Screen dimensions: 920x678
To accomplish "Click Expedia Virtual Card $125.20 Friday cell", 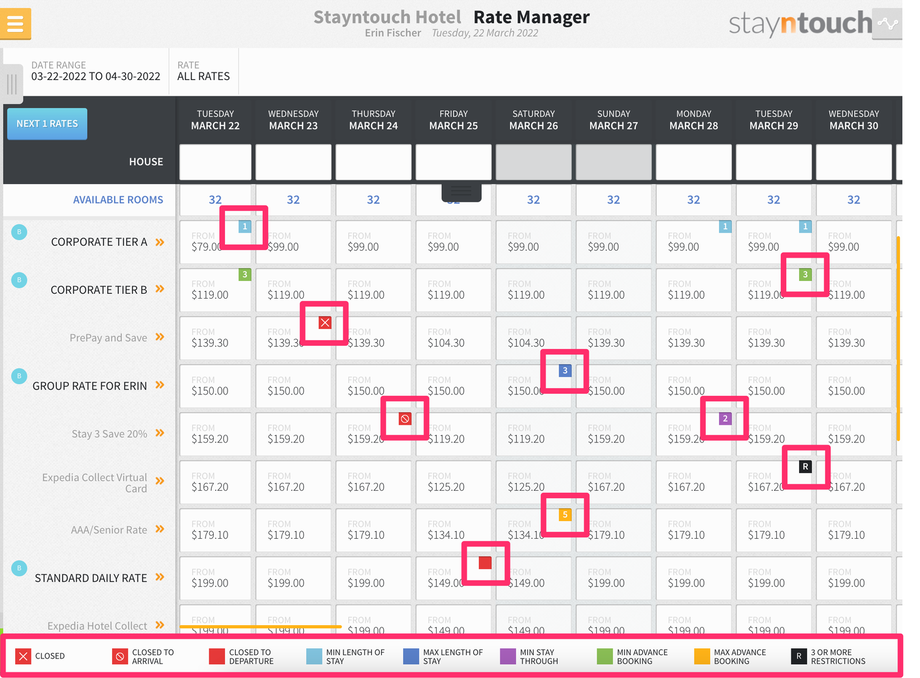I will click(454, 482).
